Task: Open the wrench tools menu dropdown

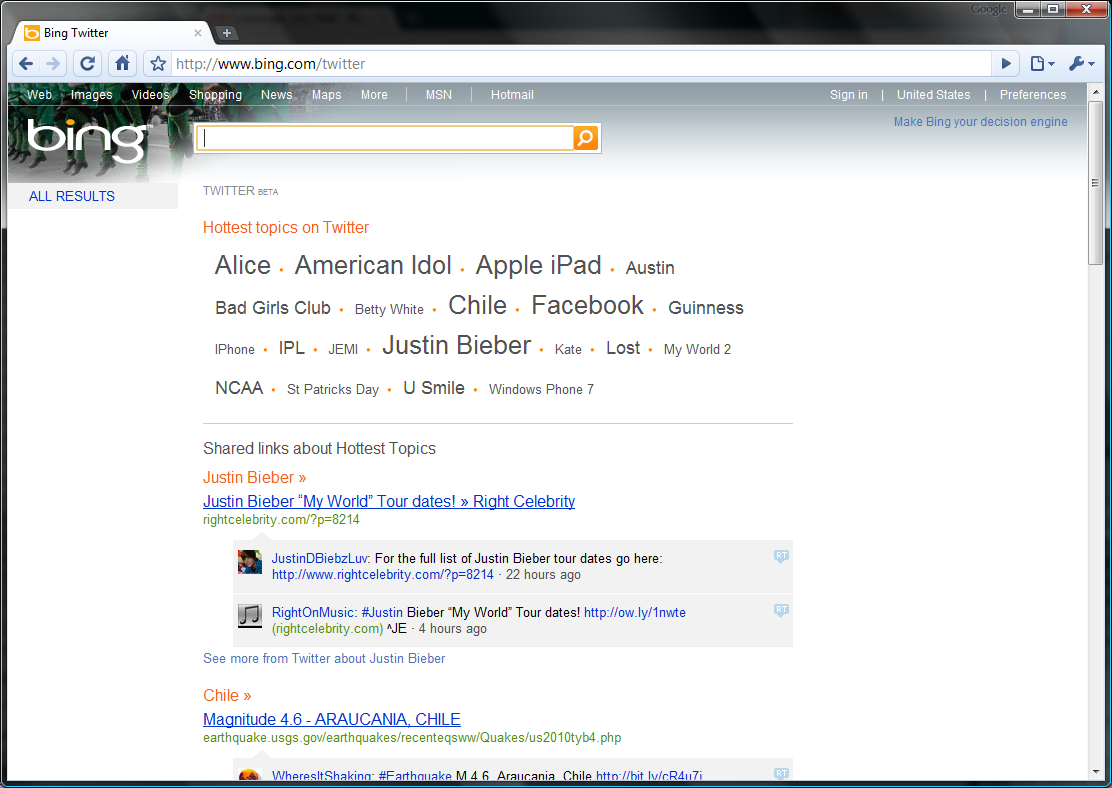Action: pos(1082,64)
